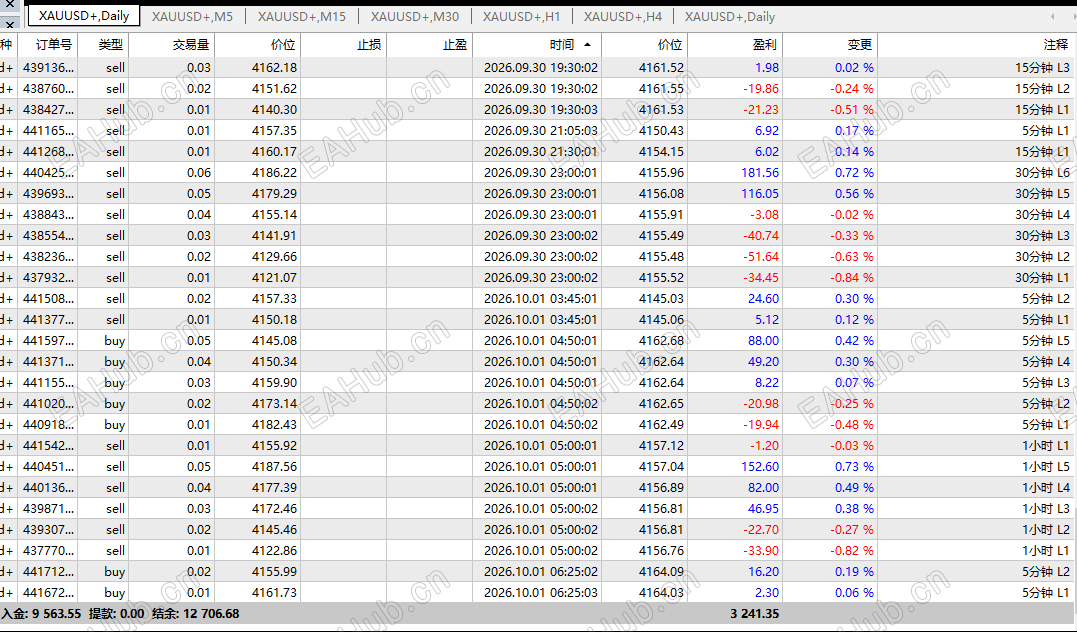The height and width of the screenshot is (632, 1077).
Task: Click the change value -0.84 %
Action: point(852,278)
